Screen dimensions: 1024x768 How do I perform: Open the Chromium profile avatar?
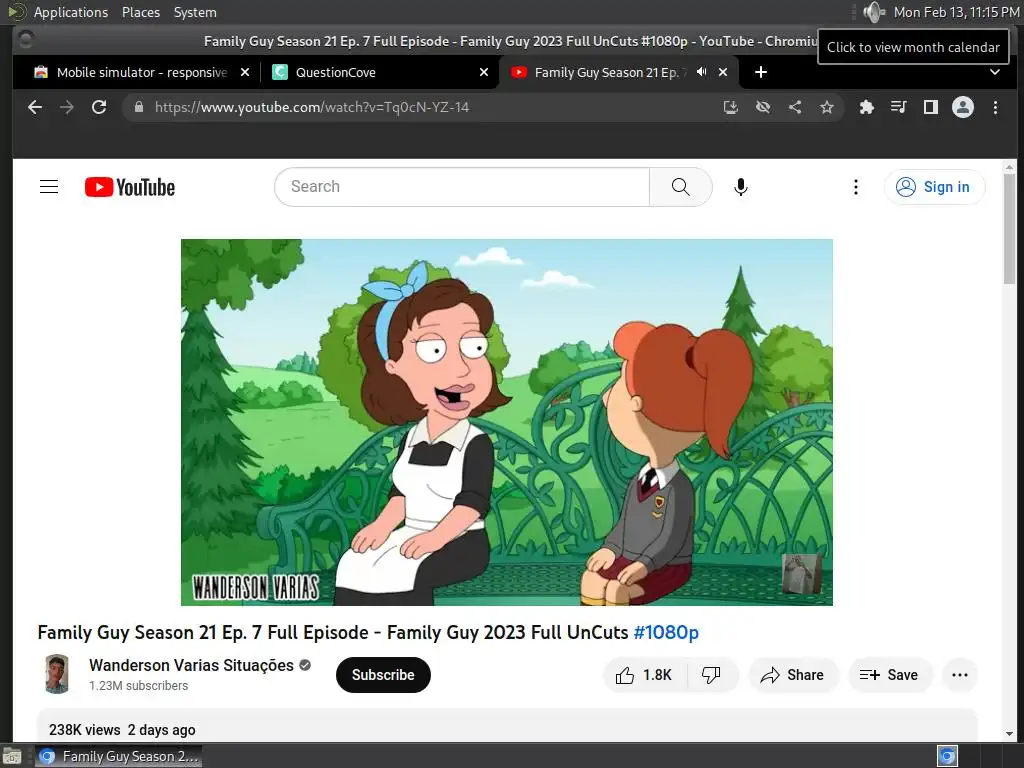pyautogui.click(x=963, y=107)
